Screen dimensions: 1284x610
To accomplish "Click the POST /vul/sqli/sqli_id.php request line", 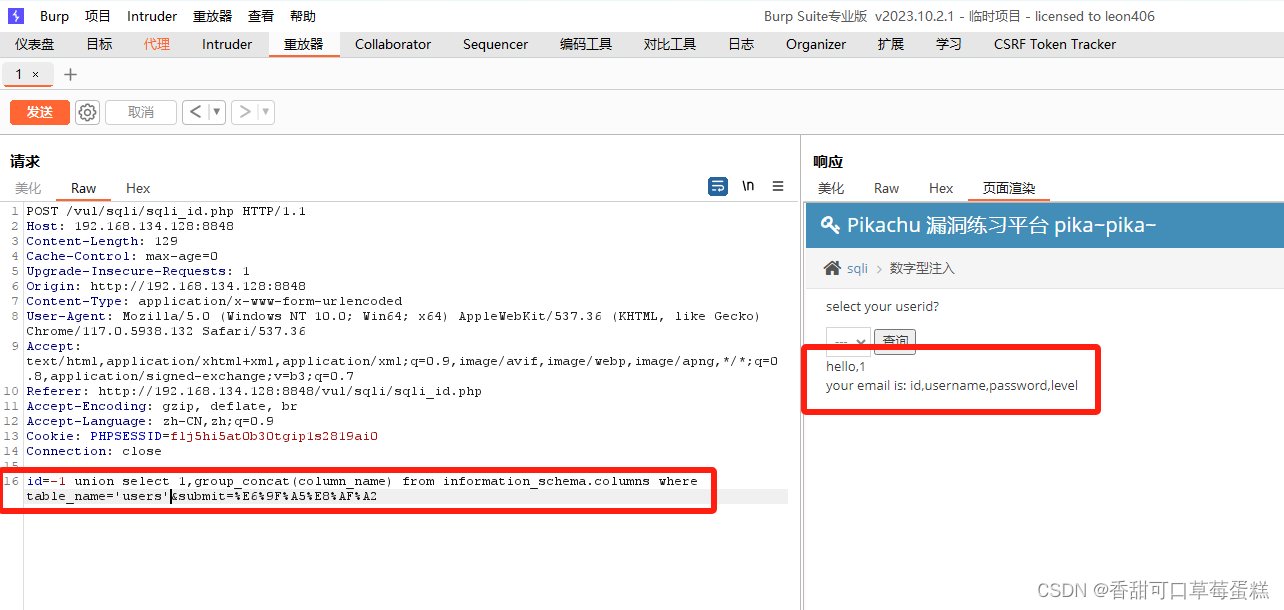I will [x=166, y=211].
